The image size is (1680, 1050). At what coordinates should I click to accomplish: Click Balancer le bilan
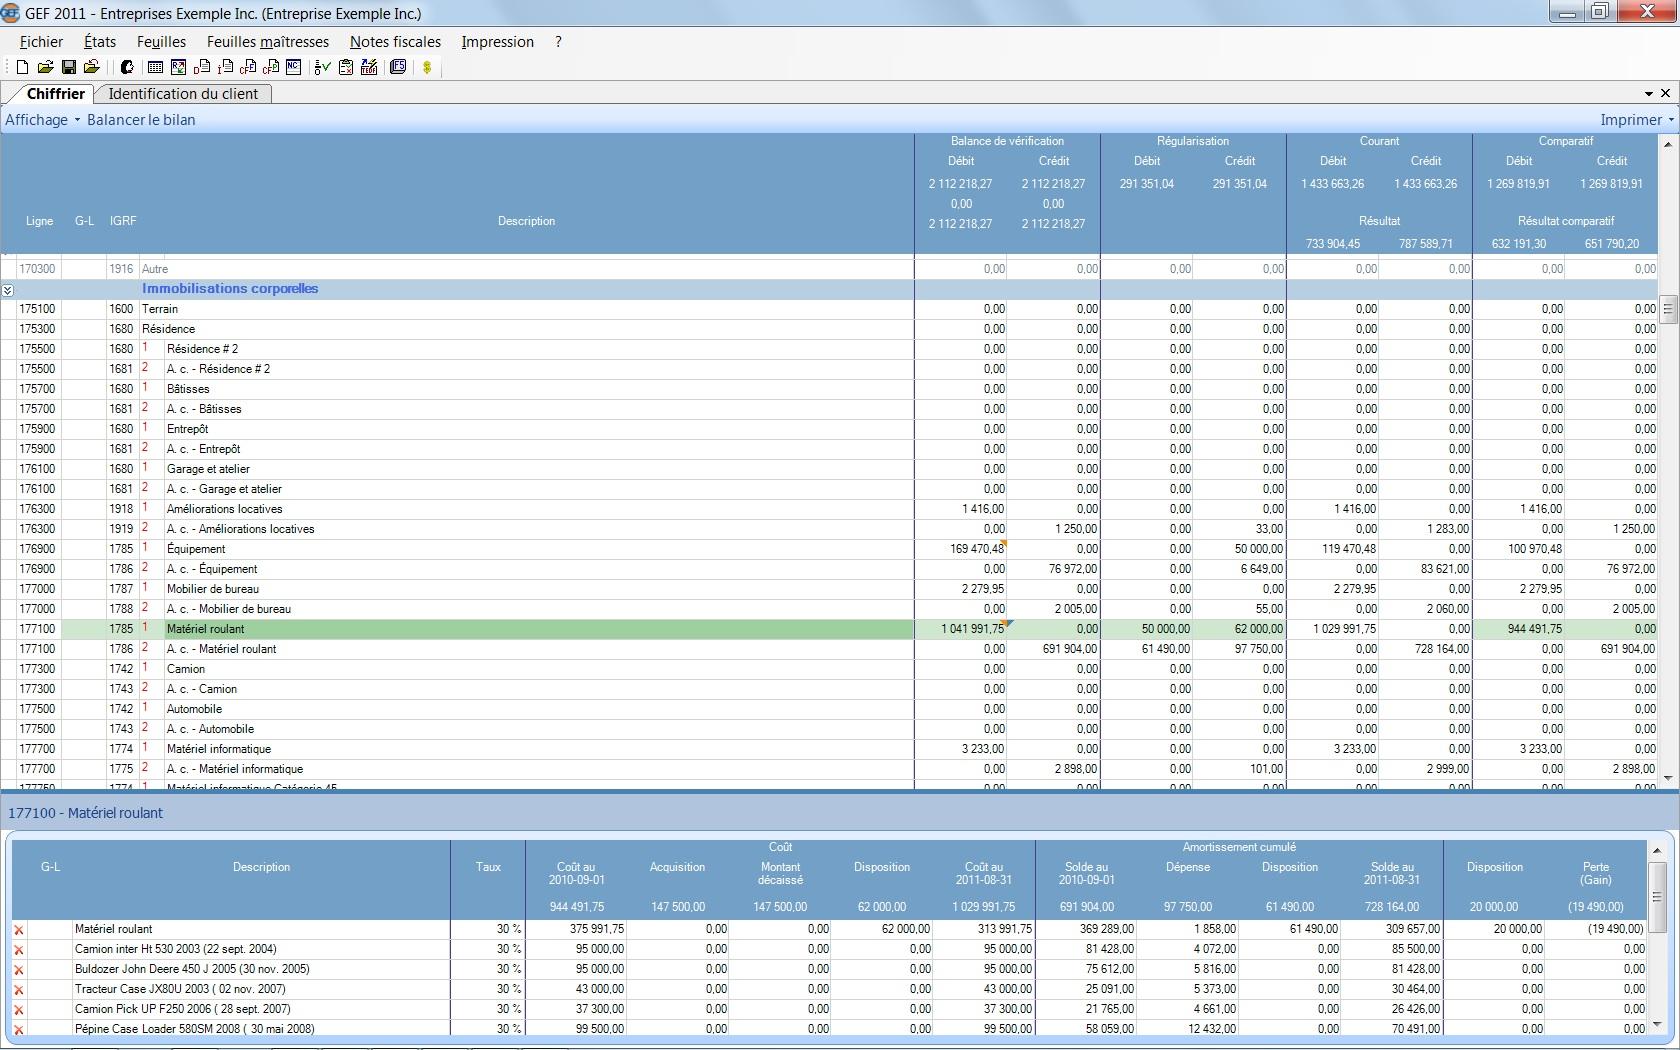(141, 120)
